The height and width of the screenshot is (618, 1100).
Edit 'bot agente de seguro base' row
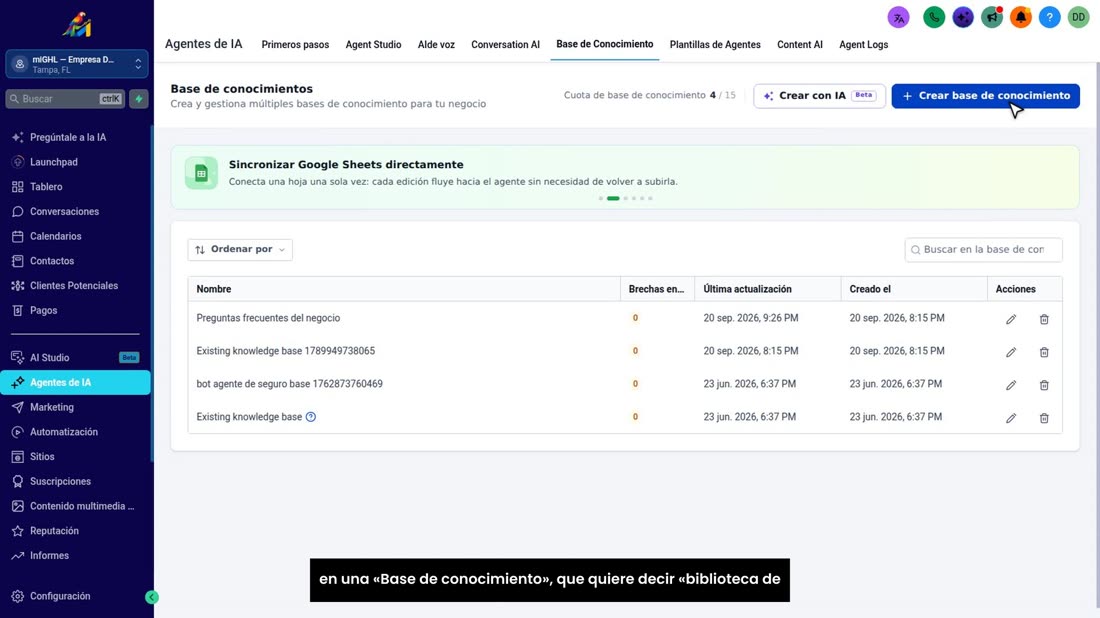(x=1011, y=385)
